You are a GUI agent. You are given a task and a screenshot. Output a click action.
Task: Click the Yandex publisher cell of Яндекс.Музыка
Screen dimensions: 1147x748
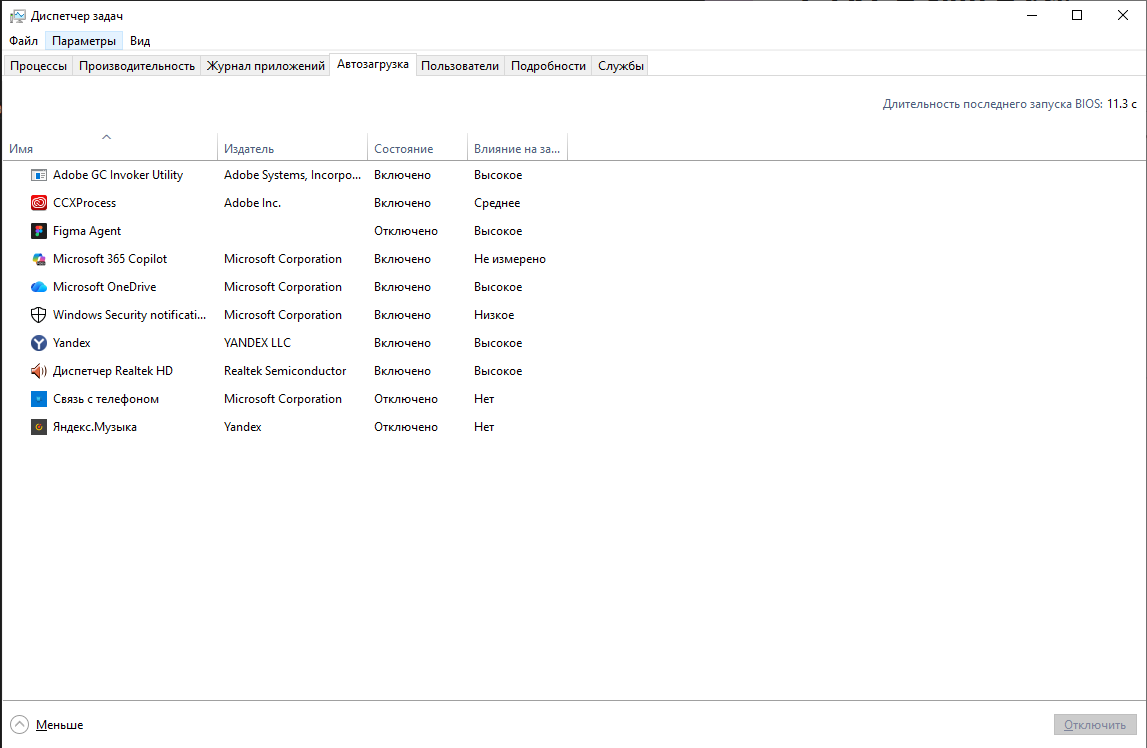(x=243, y=427)
